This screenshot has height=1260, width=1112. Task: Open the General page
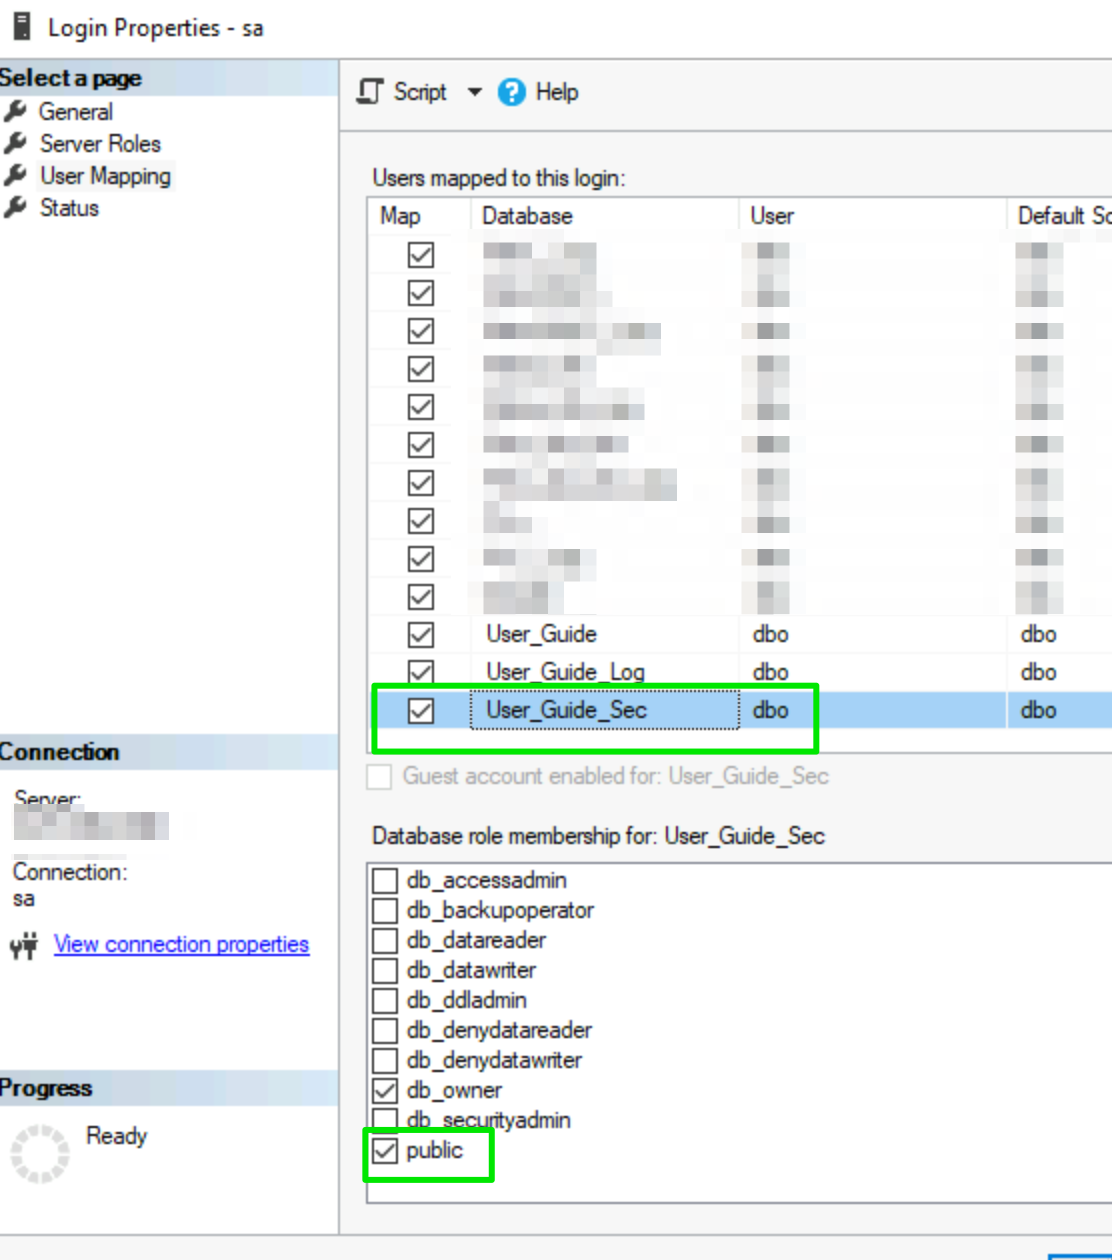click(x=76, y=112)
